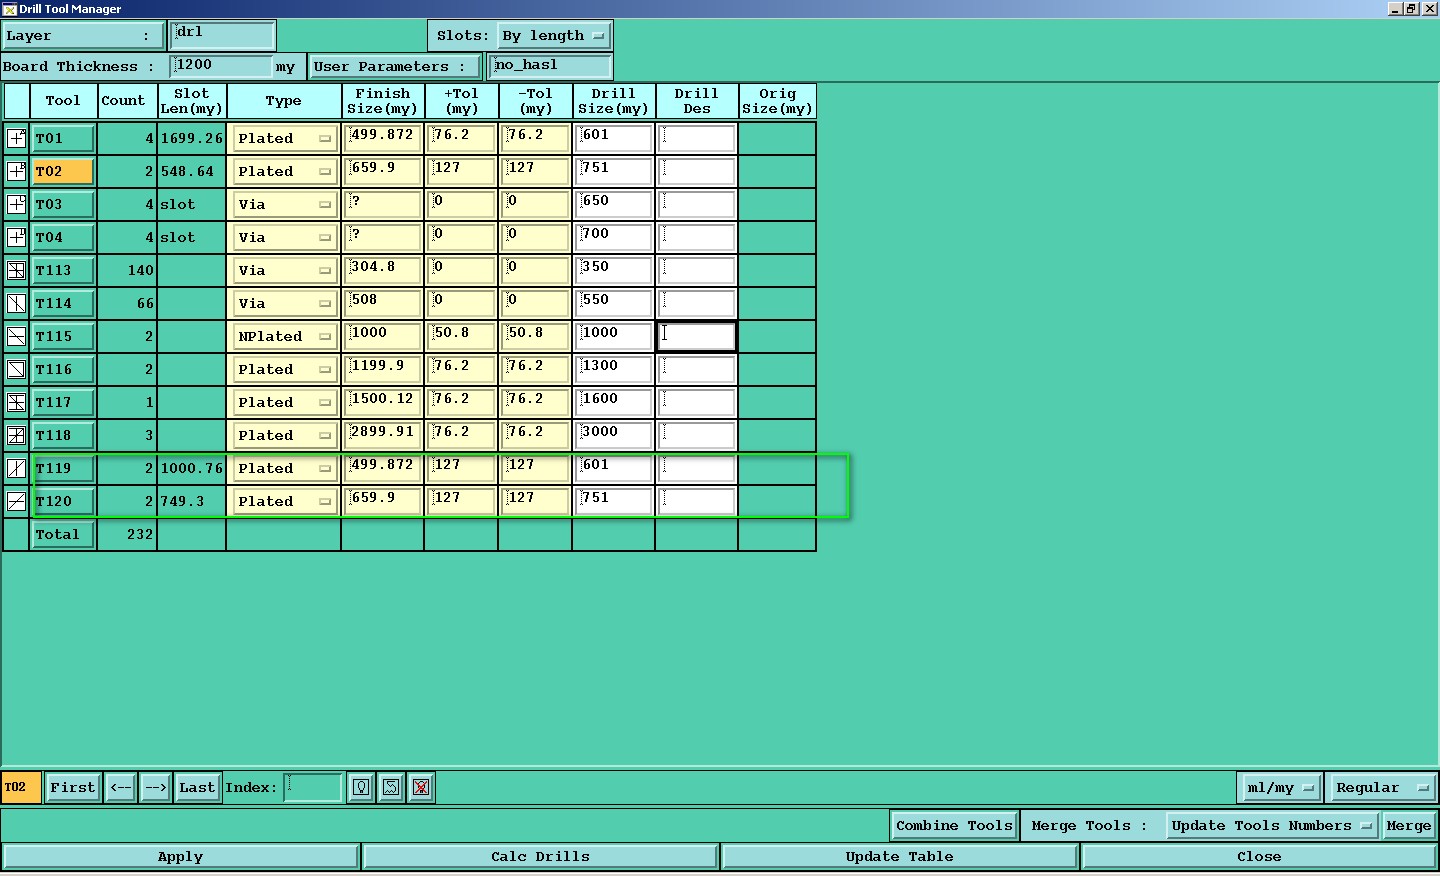Viewport: 1440px width, 876px height.
Task: Click the layer name field showing drl
Action: [x=222, y=35]
